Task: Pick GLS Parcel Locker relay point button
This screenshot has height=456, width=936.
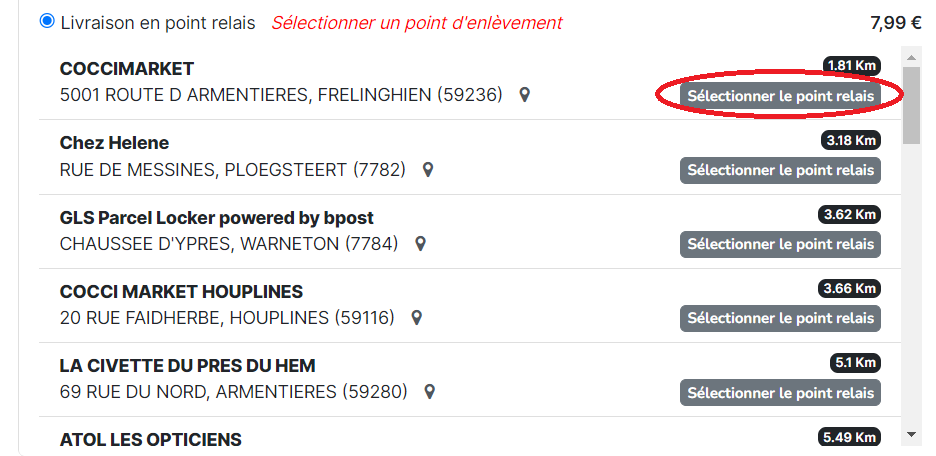Action: click(x=780, y=244)
